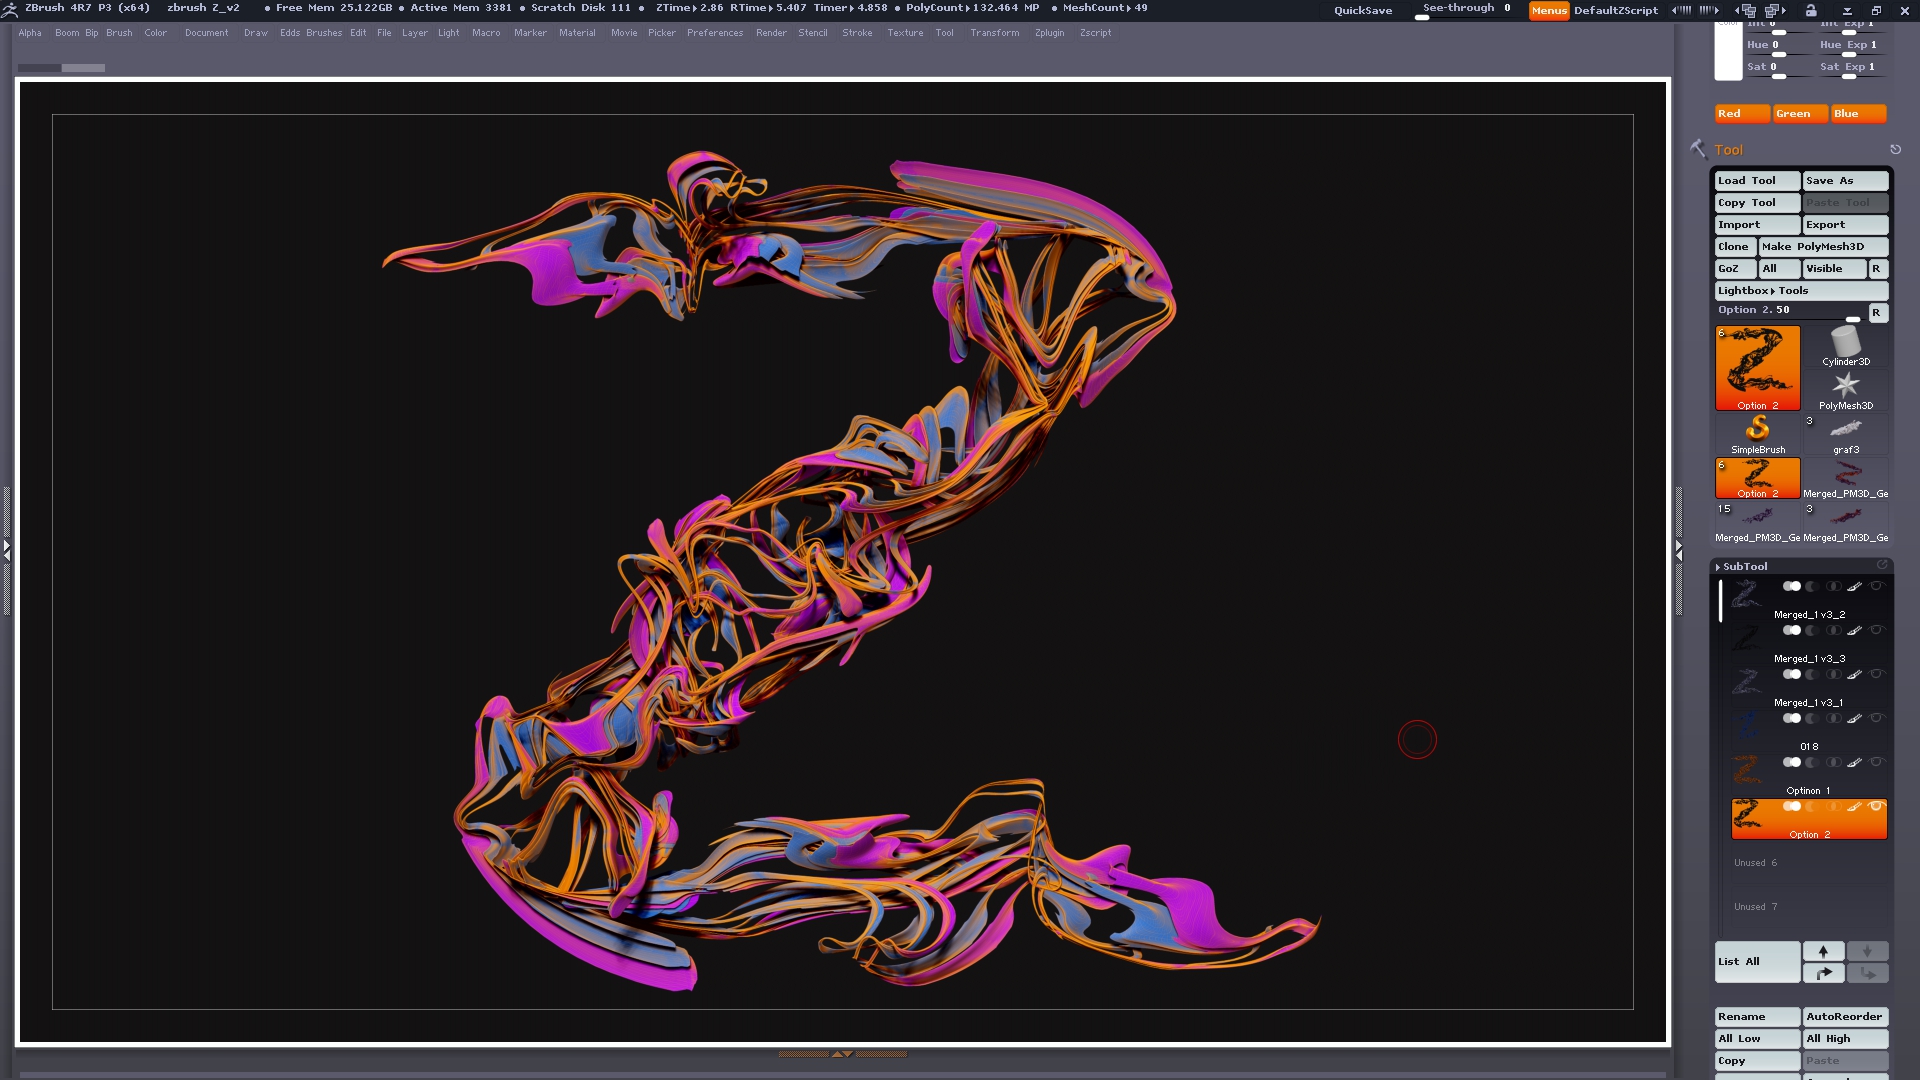
Task: Hide the Merged_1v3_2 subtool via the eye icon
Action: (1876, 587)
